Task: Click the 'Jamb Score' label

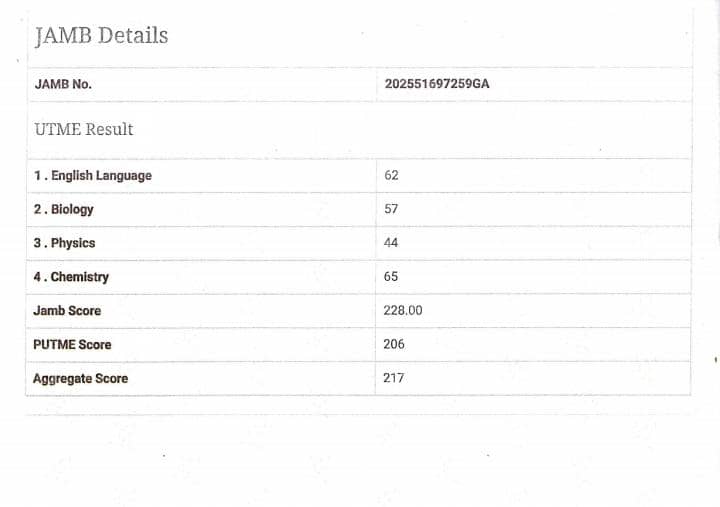Action: pyautogui.click(x=67, y=311)
